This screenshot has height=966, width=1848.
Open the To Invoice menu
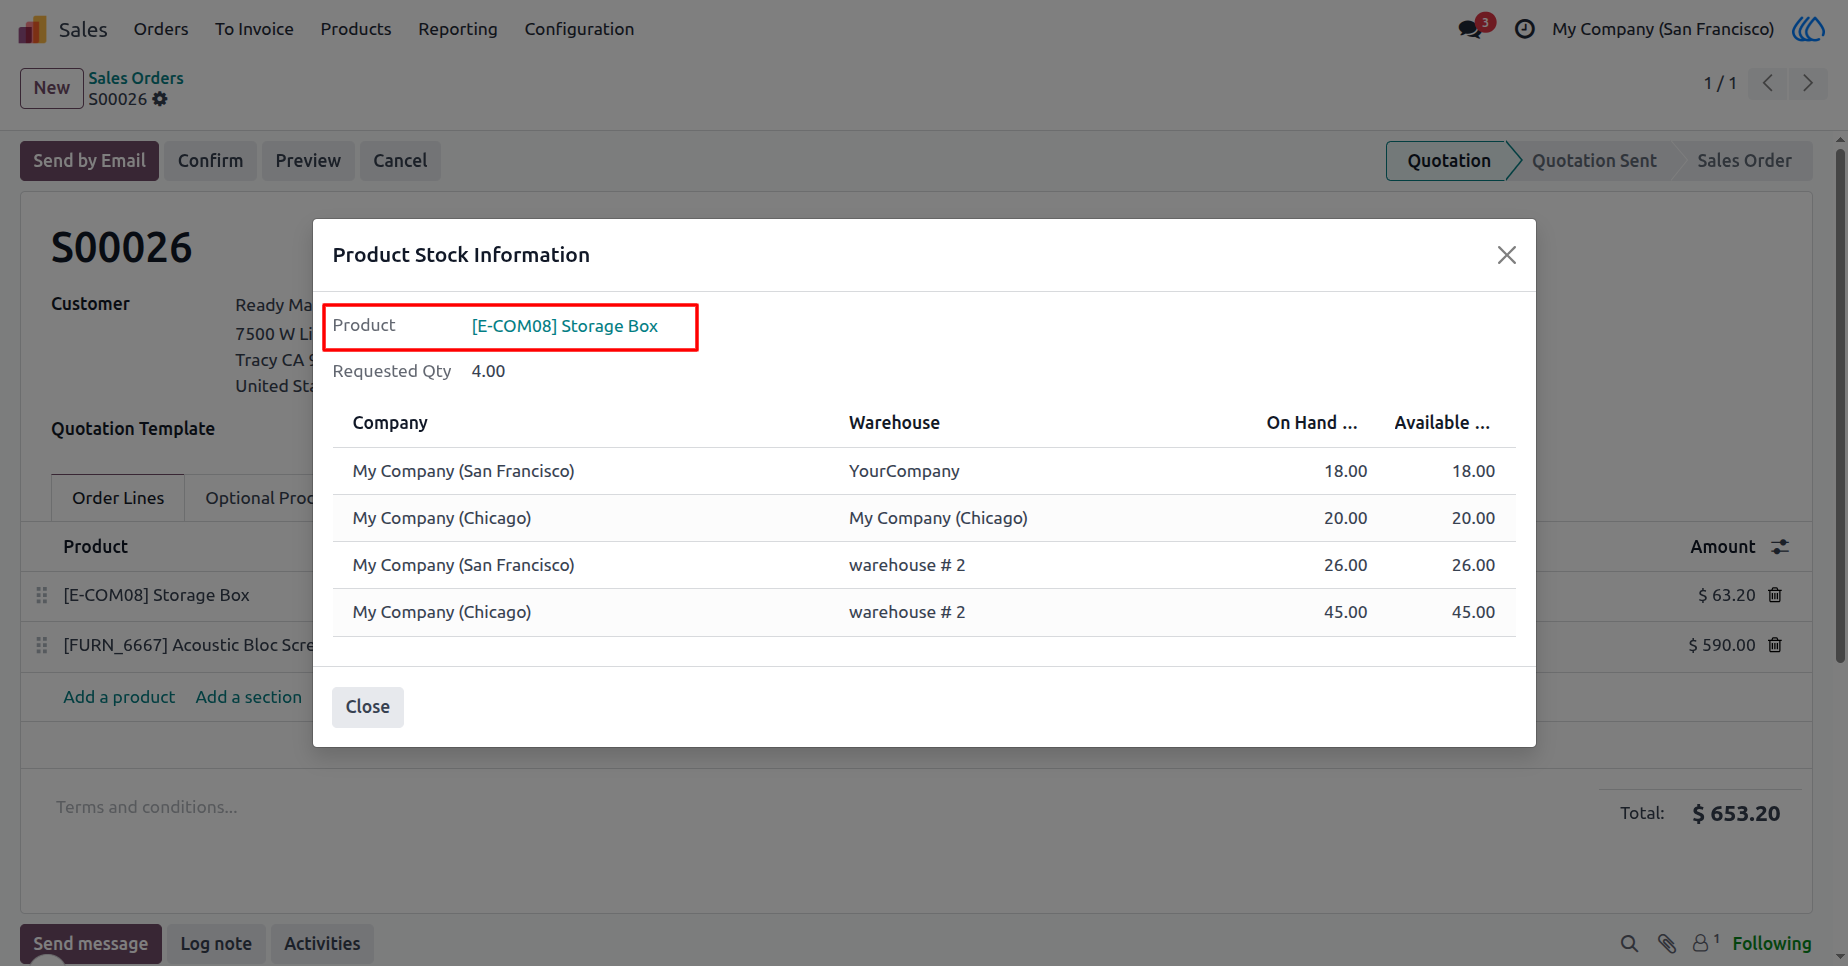pyautogui.click(x=254, y=29)
